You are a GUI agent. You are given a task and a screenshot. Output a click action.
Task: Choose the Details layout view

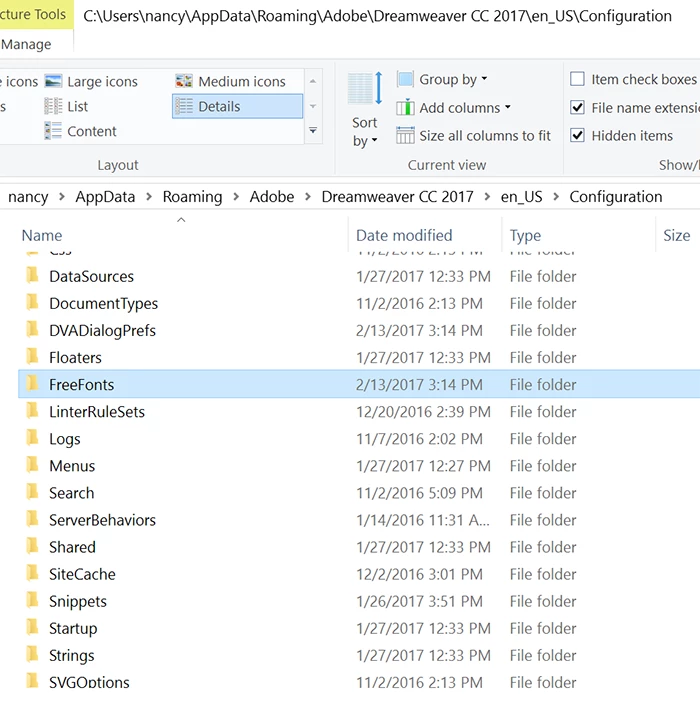coord(237,106)
